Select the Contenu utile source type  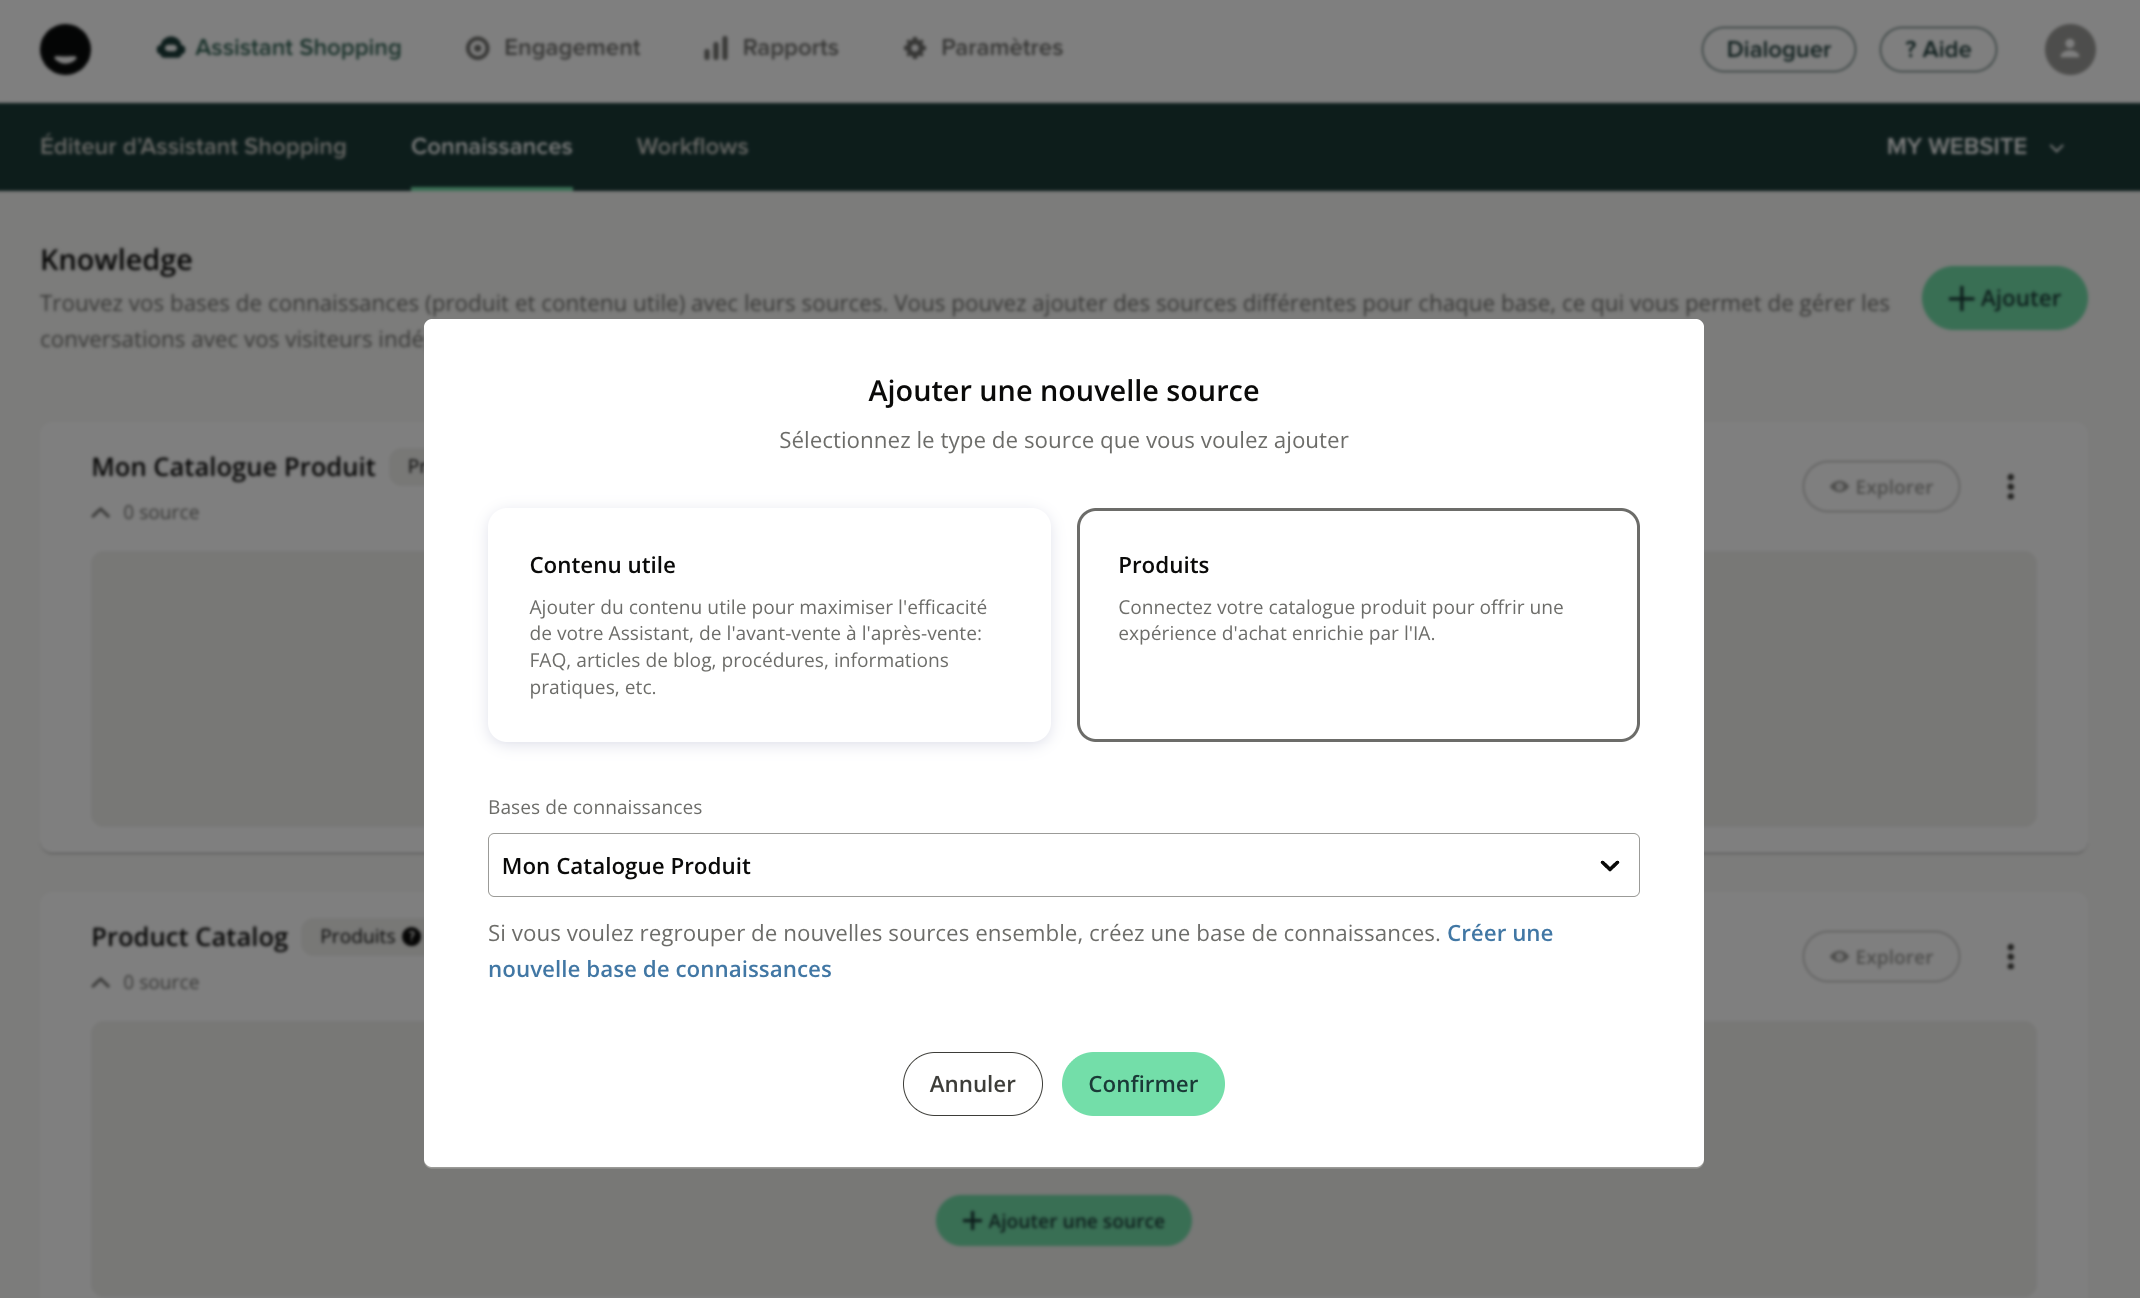[x=768, y=624]
